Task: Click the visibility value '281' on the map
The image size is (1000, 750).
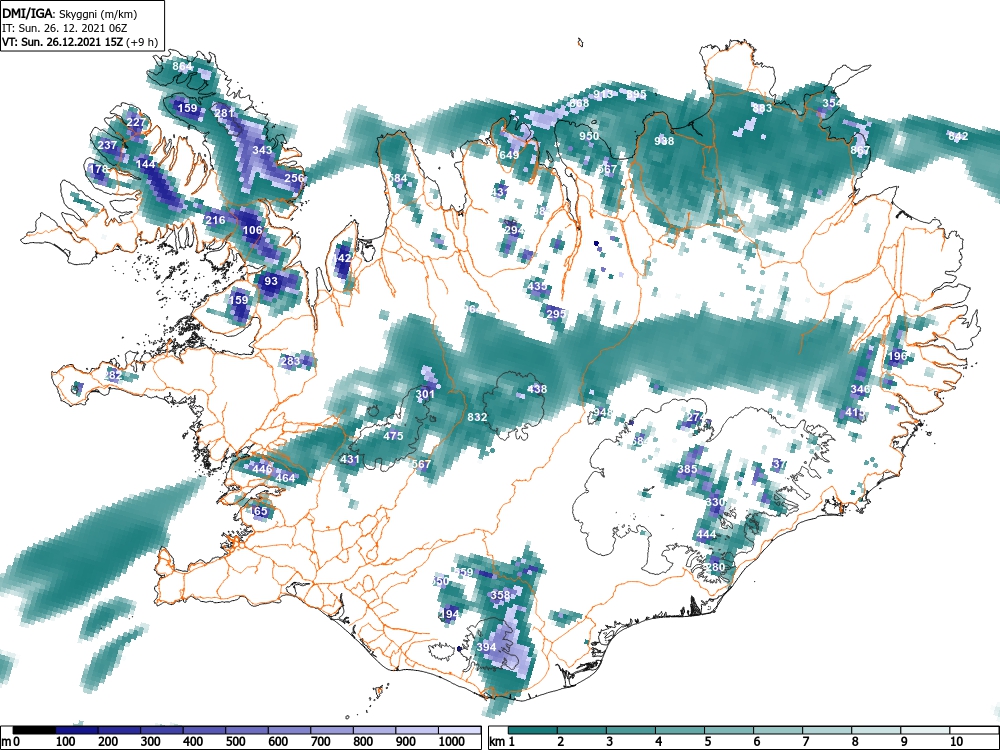Action: [224, 114]
